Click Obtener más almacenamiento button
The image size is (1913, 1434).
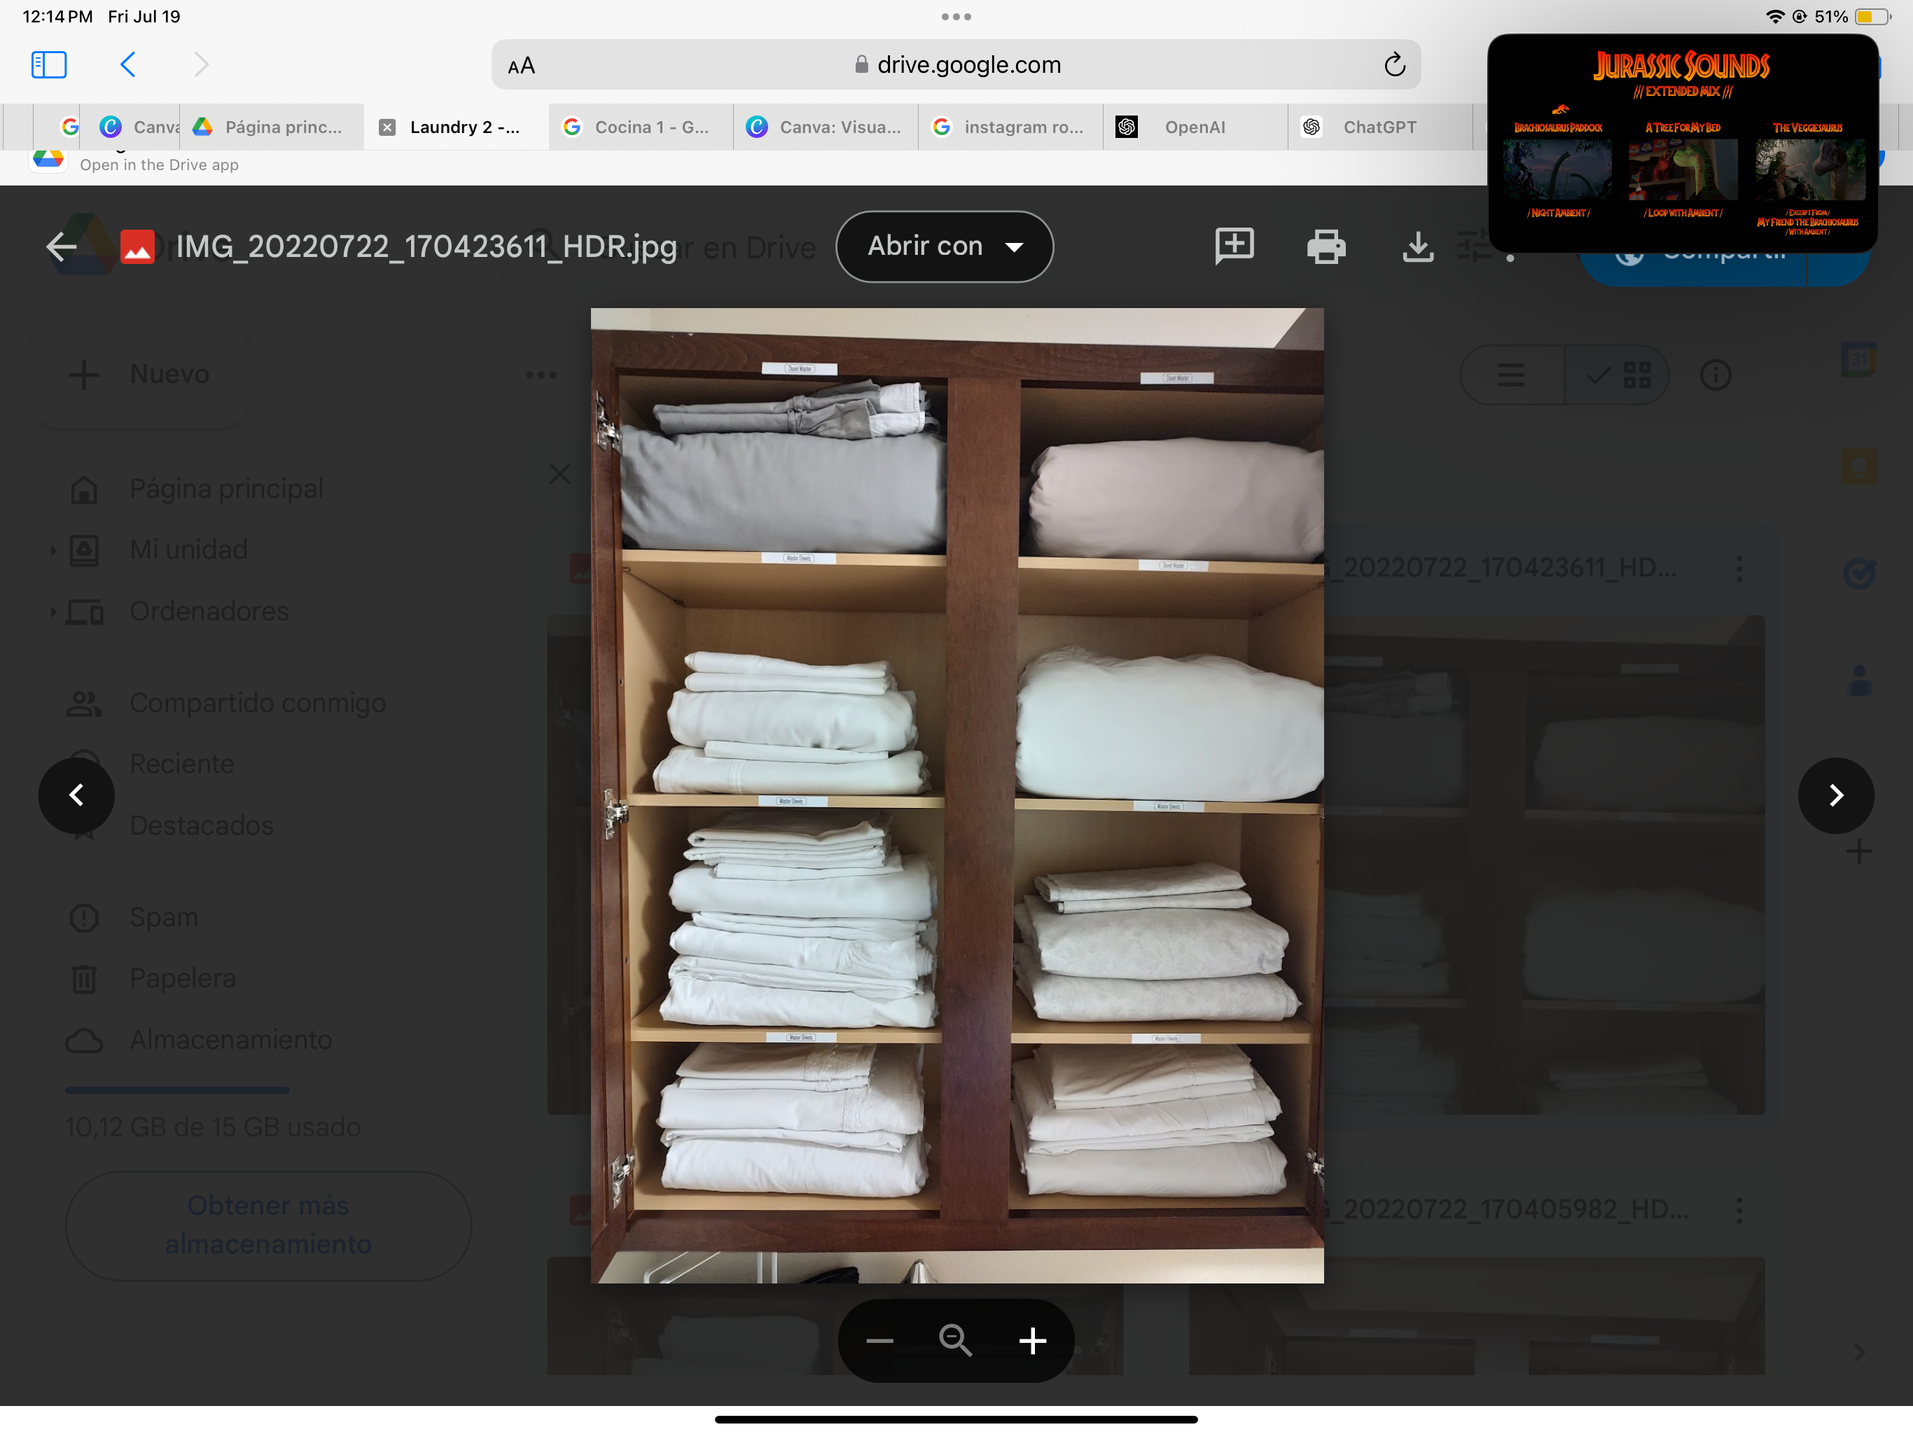268,1225
